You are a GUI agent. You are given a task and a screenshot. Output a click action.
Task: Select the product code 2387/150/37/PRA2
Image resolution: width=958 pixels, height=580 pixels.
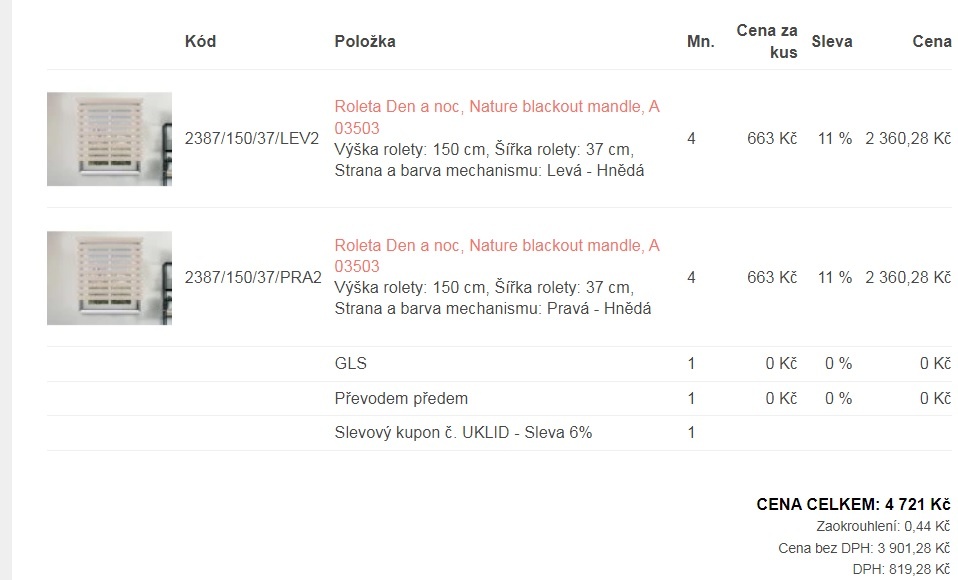[253, 277]
